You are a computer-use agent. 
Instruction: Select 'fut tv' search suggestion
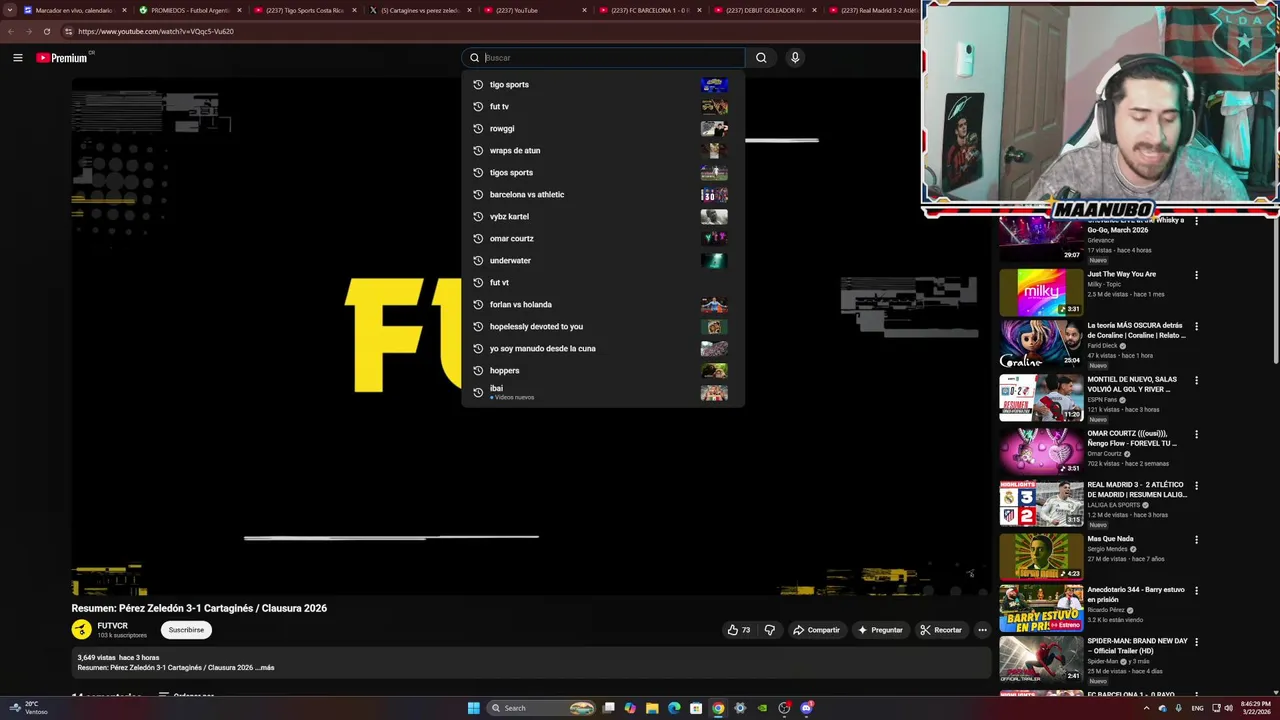[602, 107]
